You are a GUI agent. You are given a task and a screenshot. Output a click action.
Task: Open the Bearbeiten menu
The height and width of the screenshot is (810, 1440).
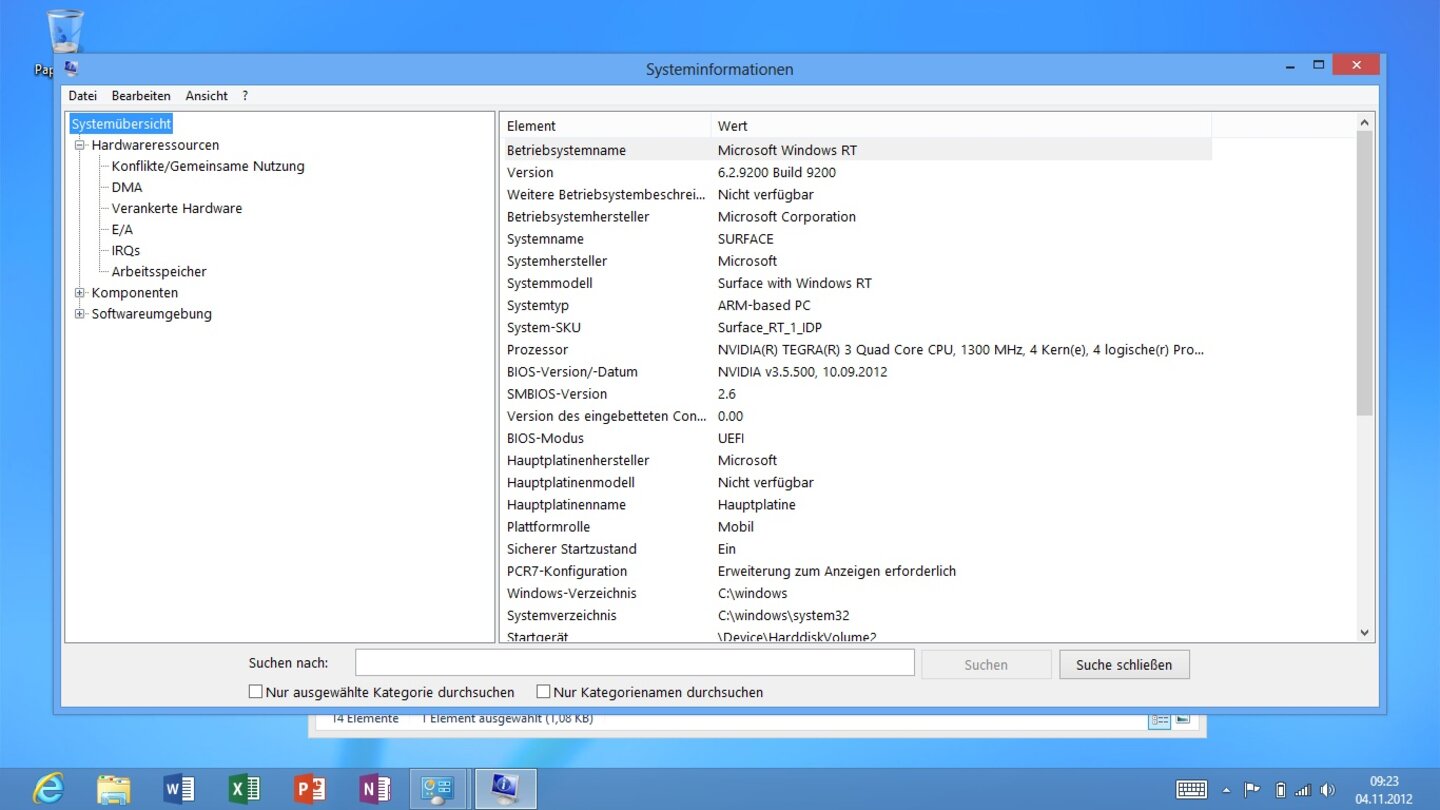[141, 96]
